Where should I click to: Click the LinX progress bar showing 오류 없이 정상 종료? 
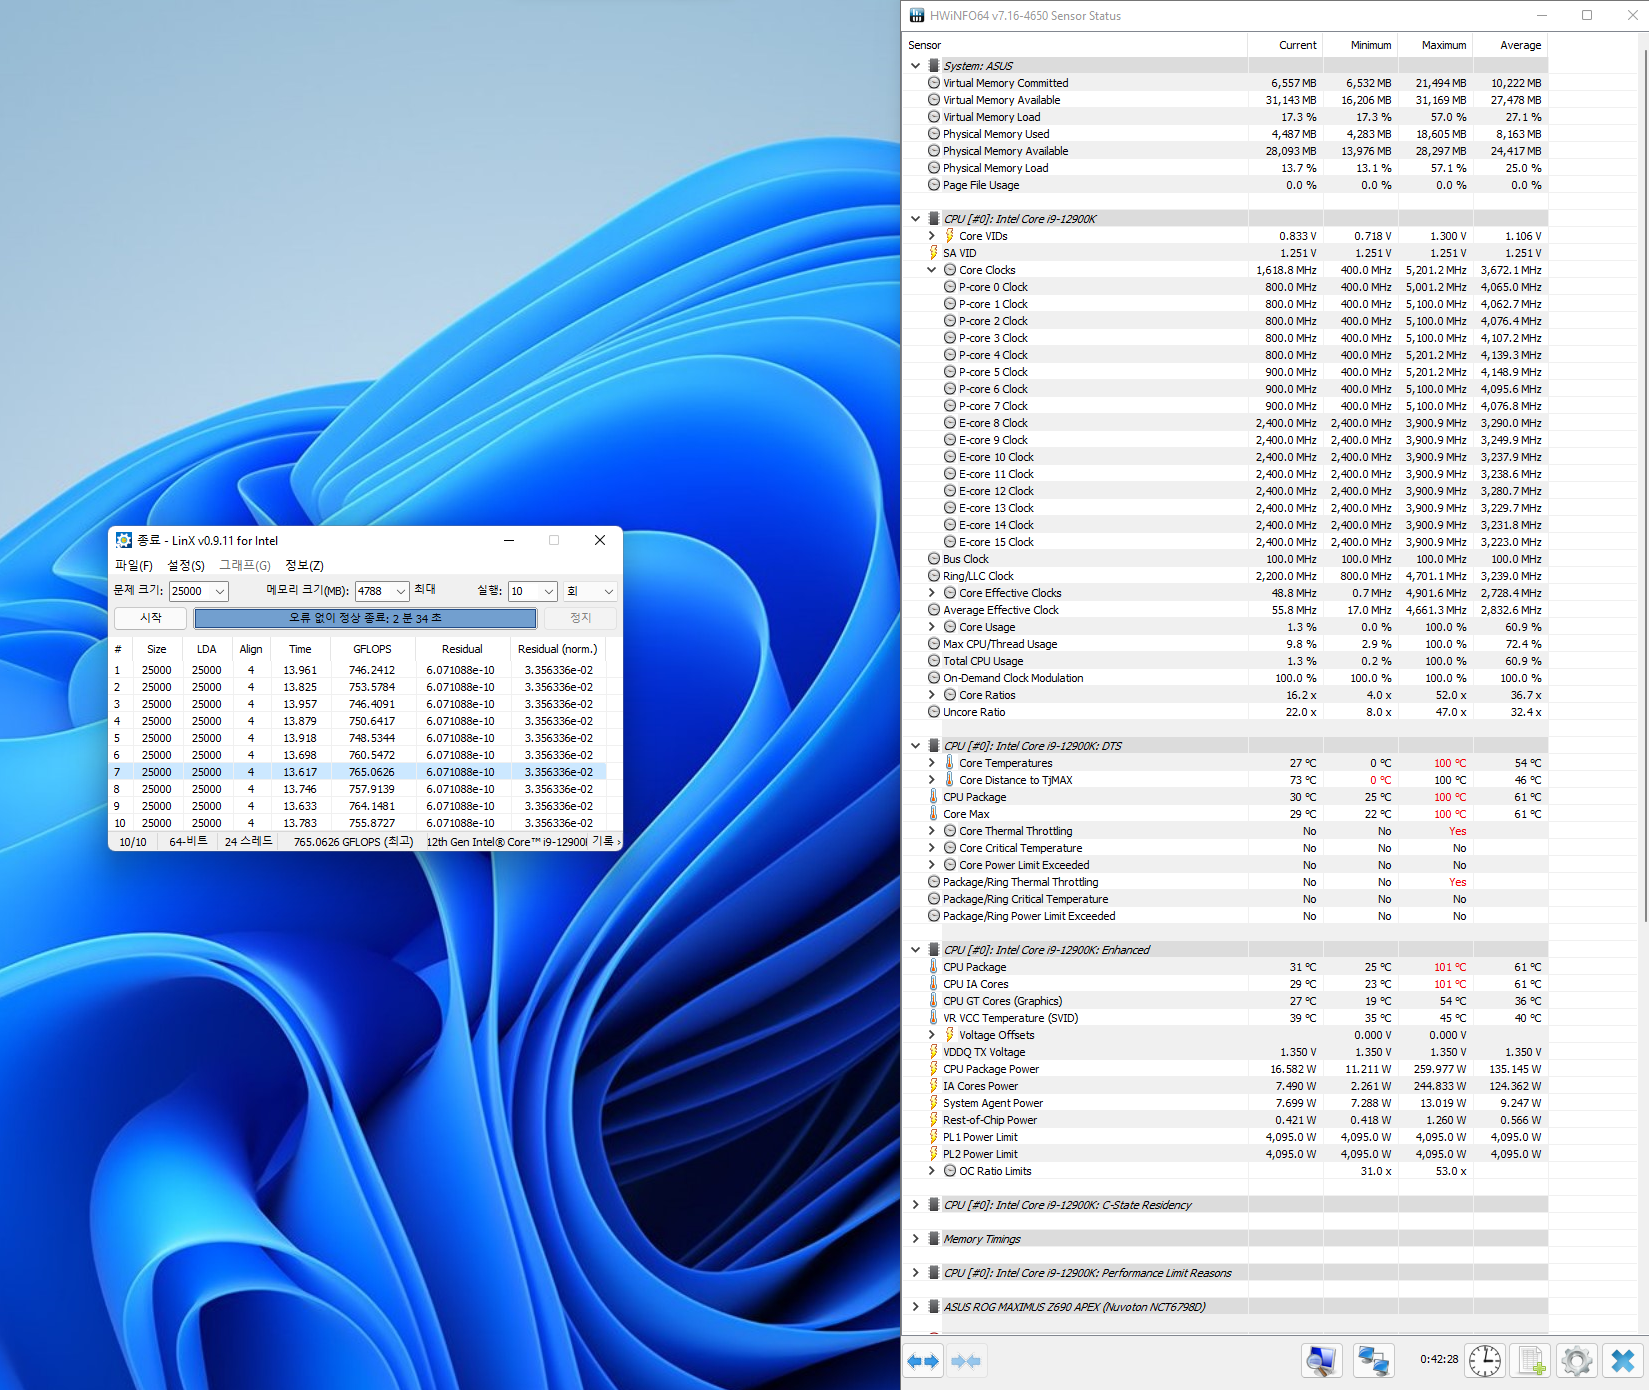coord(365,618)
